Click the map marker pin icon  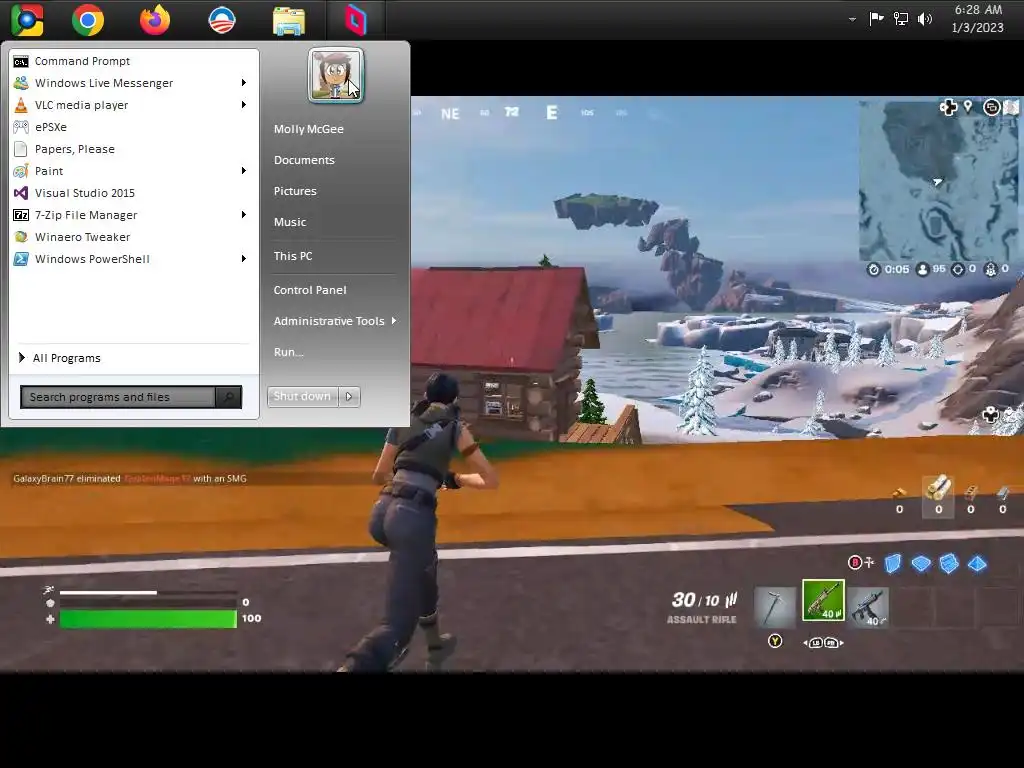click(968, 106)
